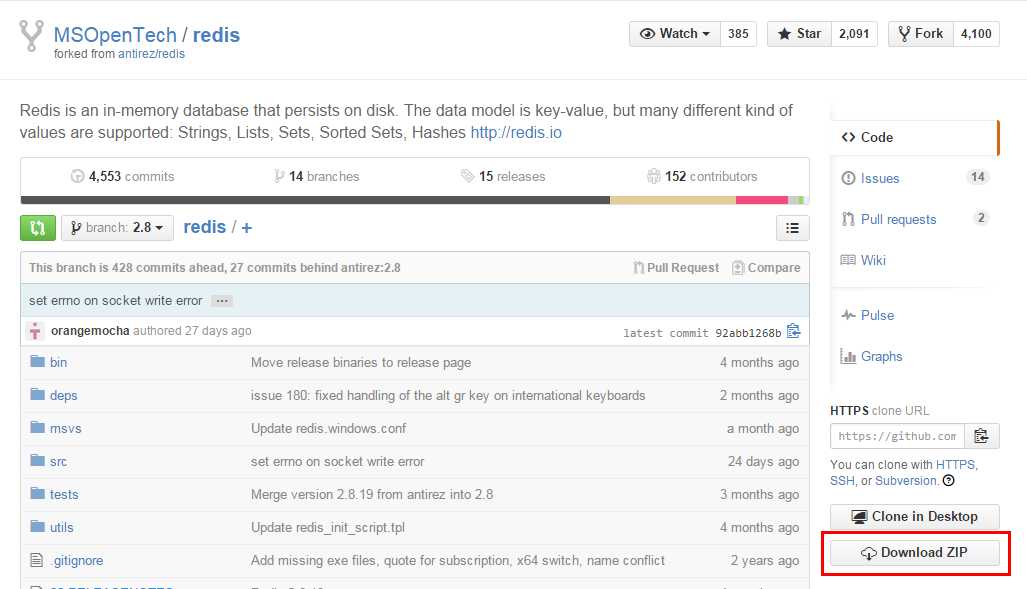The image size is (1027, 589).
Task: Click the .gitignore file icon
Action: pyautogui.click(x=37, y=560)
